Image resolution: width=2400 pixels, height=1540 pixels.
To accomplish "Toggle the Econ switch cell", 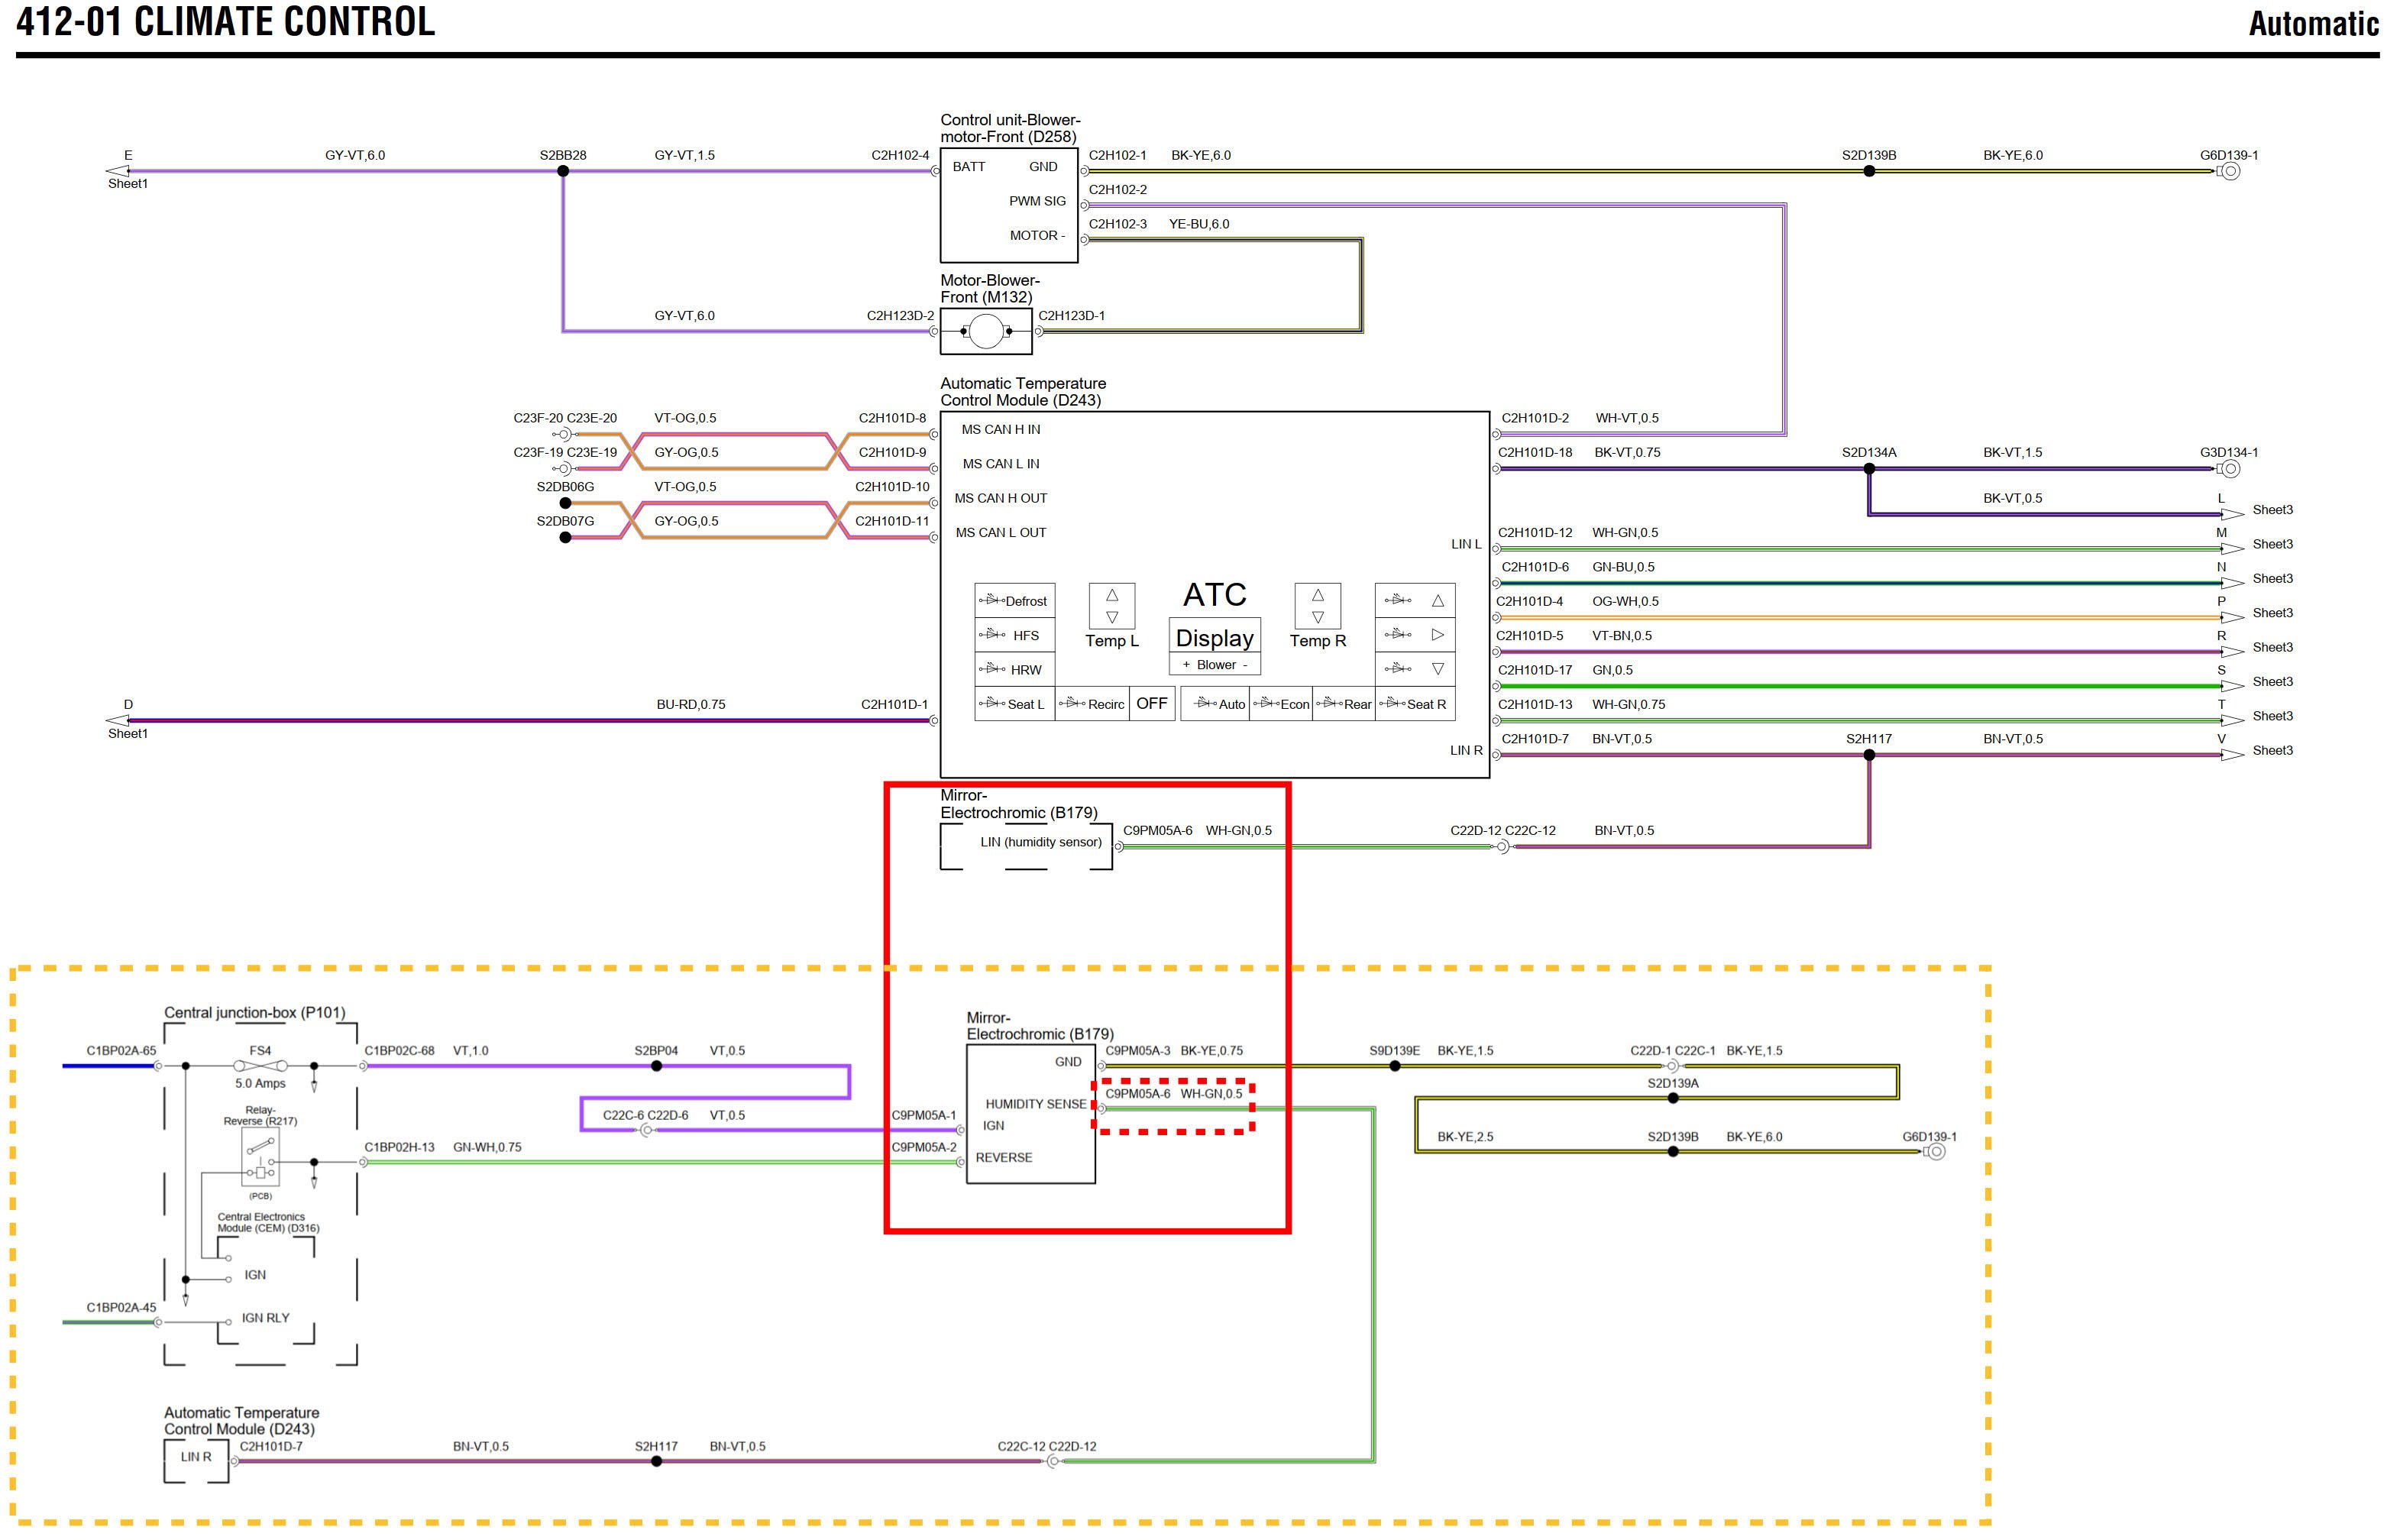I will 1281,704.
